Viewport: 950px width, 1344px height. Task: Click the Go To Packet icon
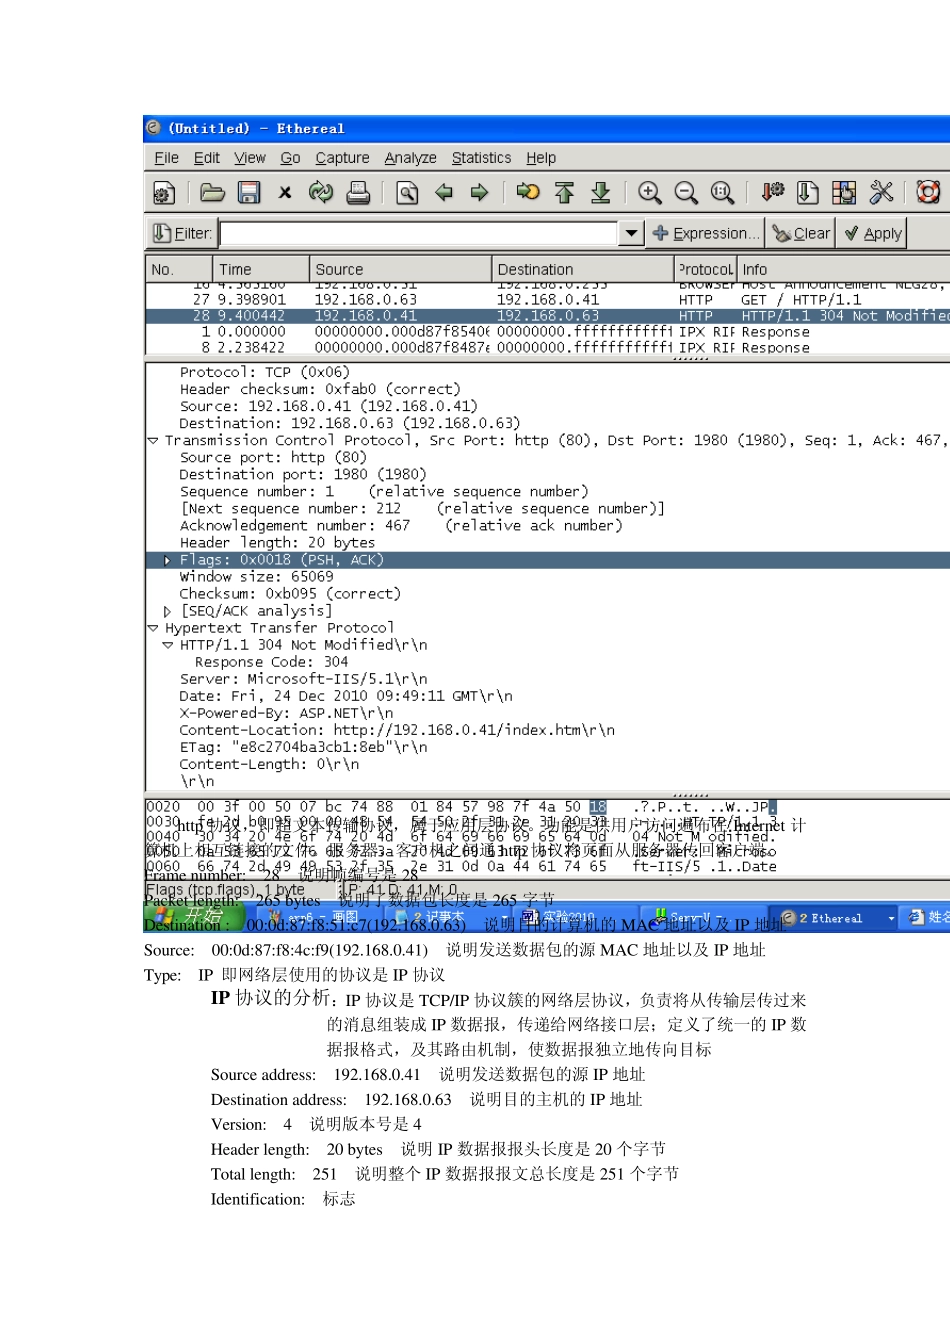tap(528, 193)
